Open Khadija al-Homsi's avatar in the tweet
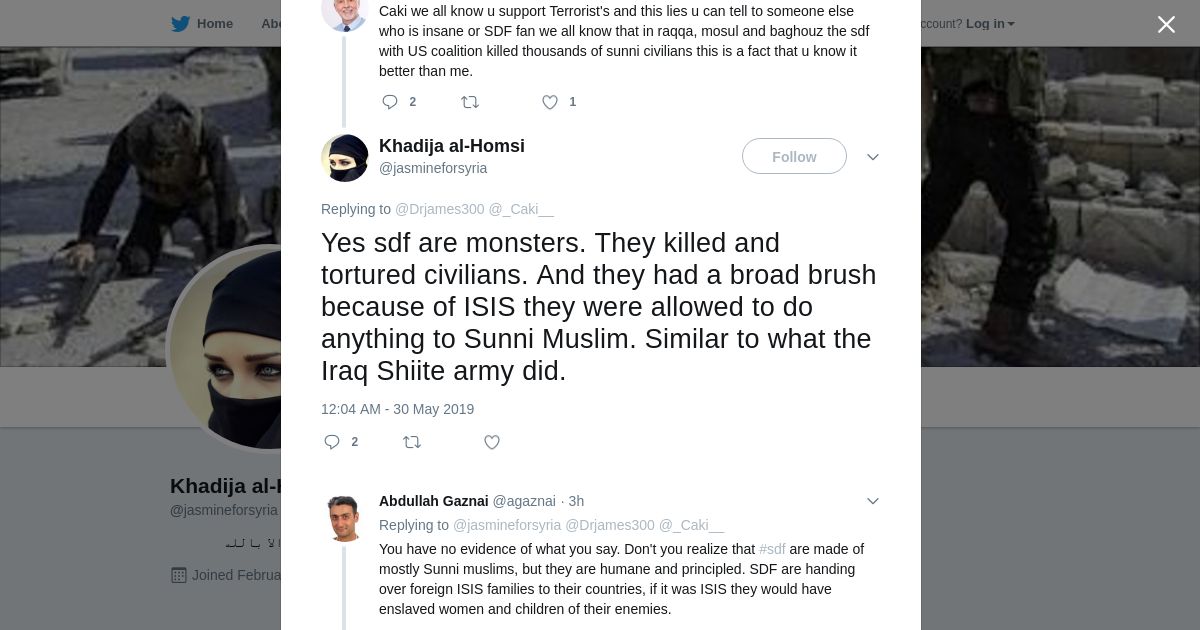The image size is (1200, 630). point(345,158)
